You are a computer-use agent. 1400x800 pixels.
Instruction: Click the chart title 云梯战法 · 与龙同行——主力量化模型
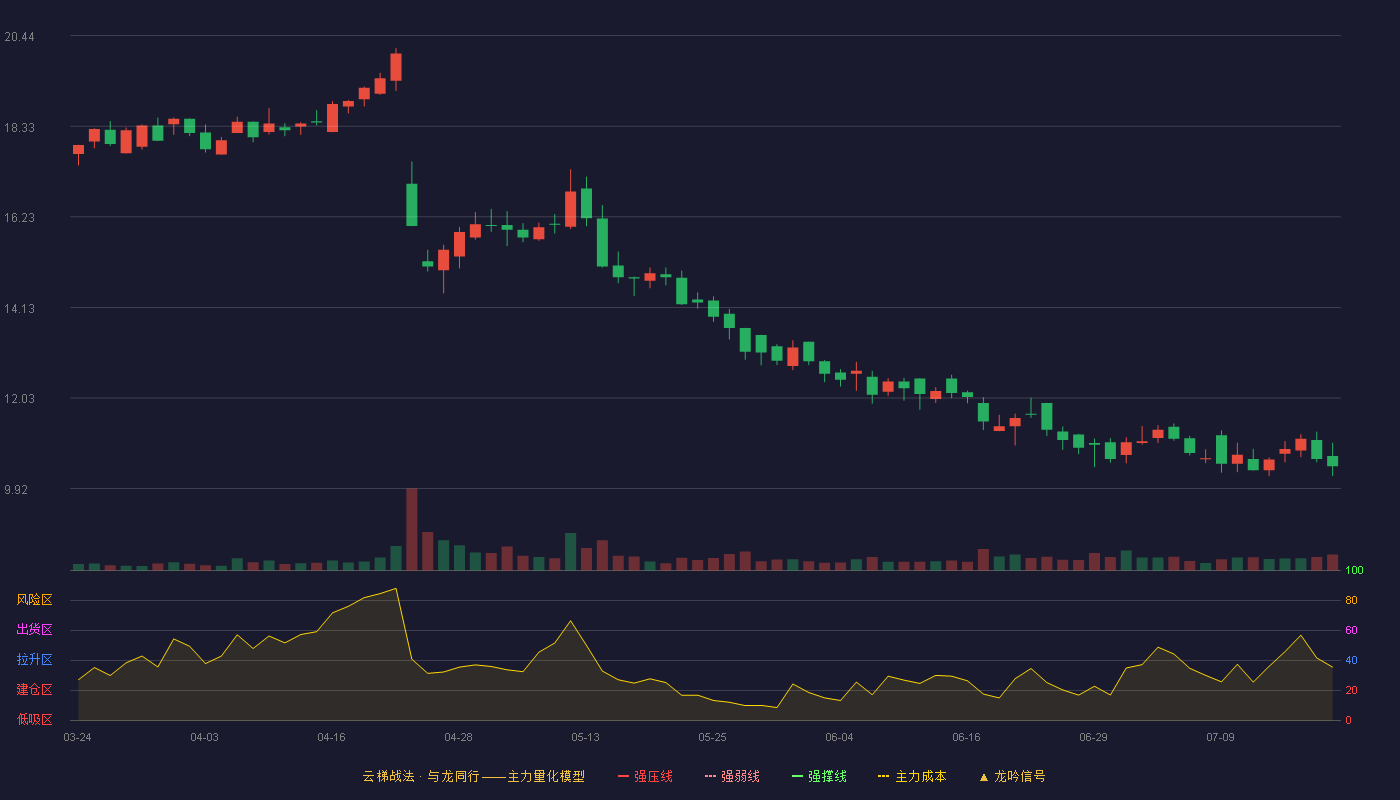click(x=474, y=776)
